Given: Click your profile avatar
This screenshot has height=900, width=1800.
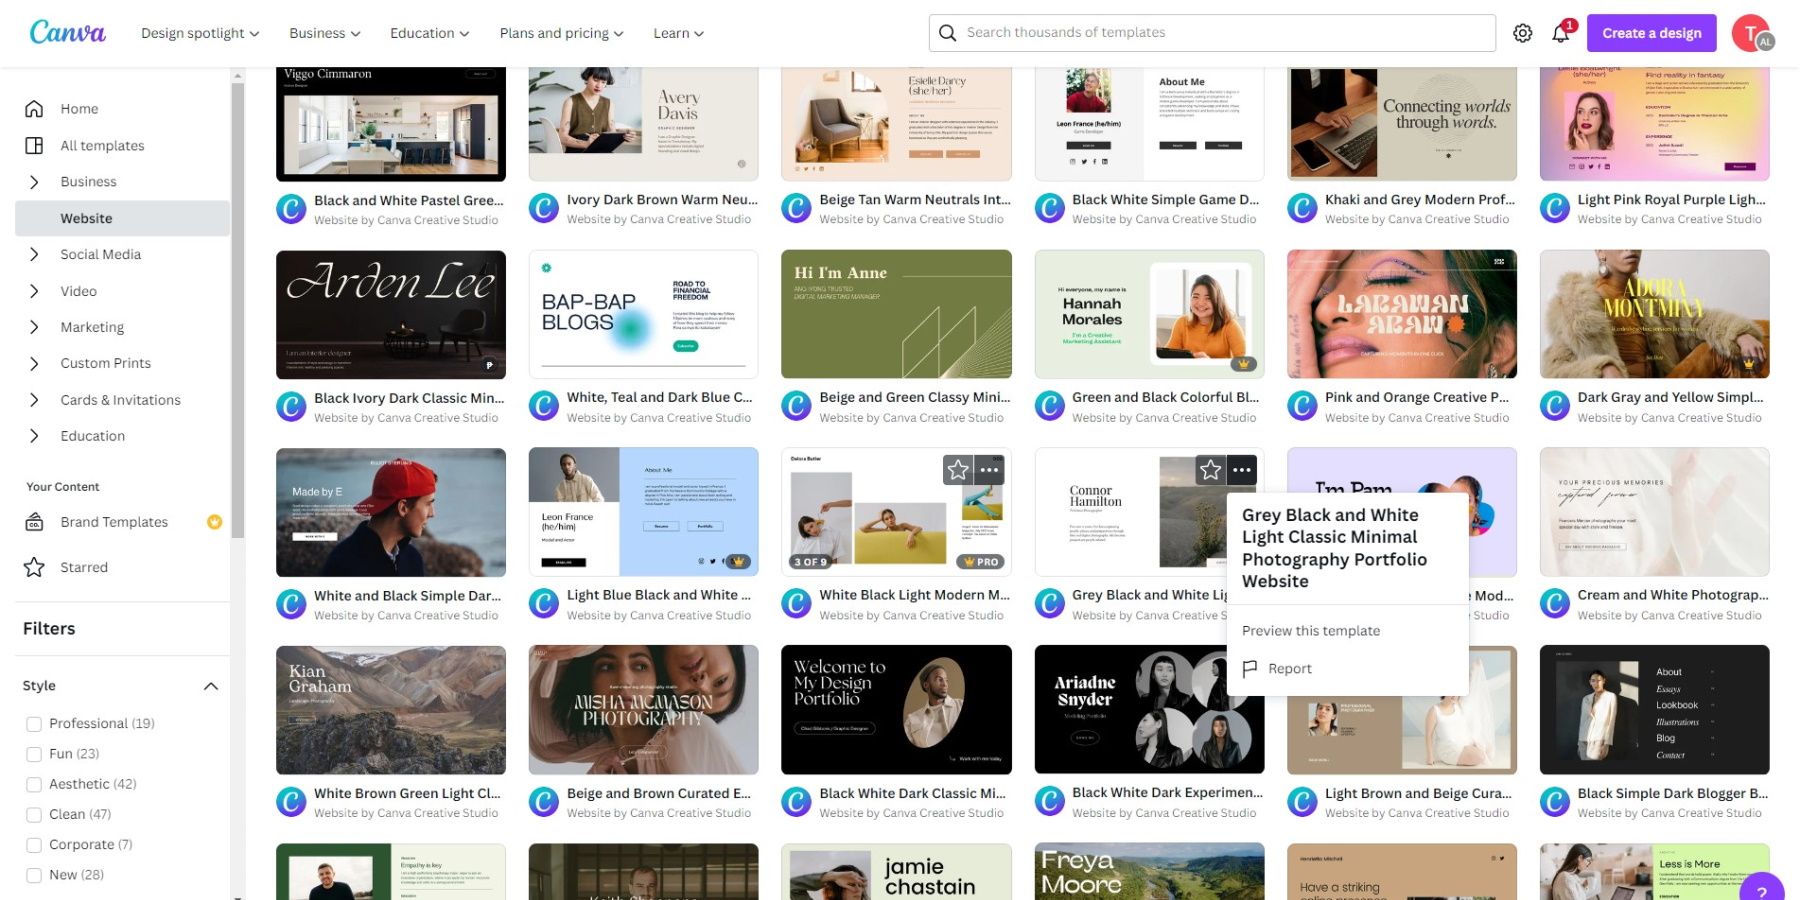Looking at the screenshot, I should pos(1751,32).
